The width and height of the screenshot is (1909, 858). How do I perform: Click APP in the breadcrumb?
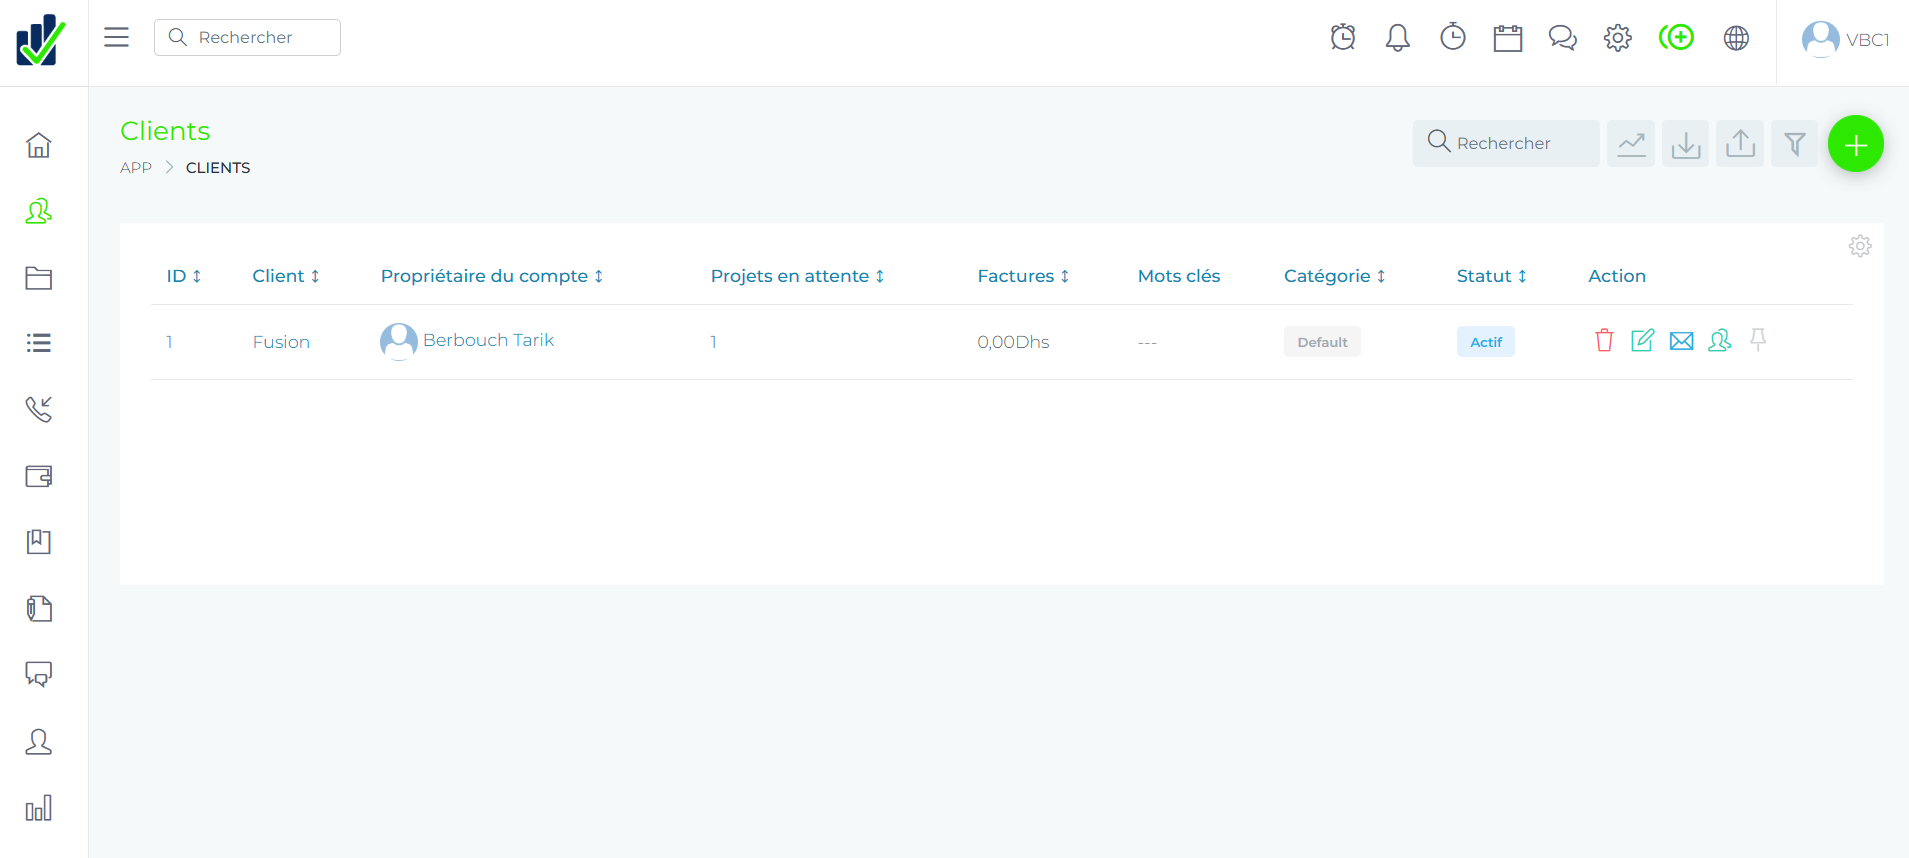[x=136, y=168]
